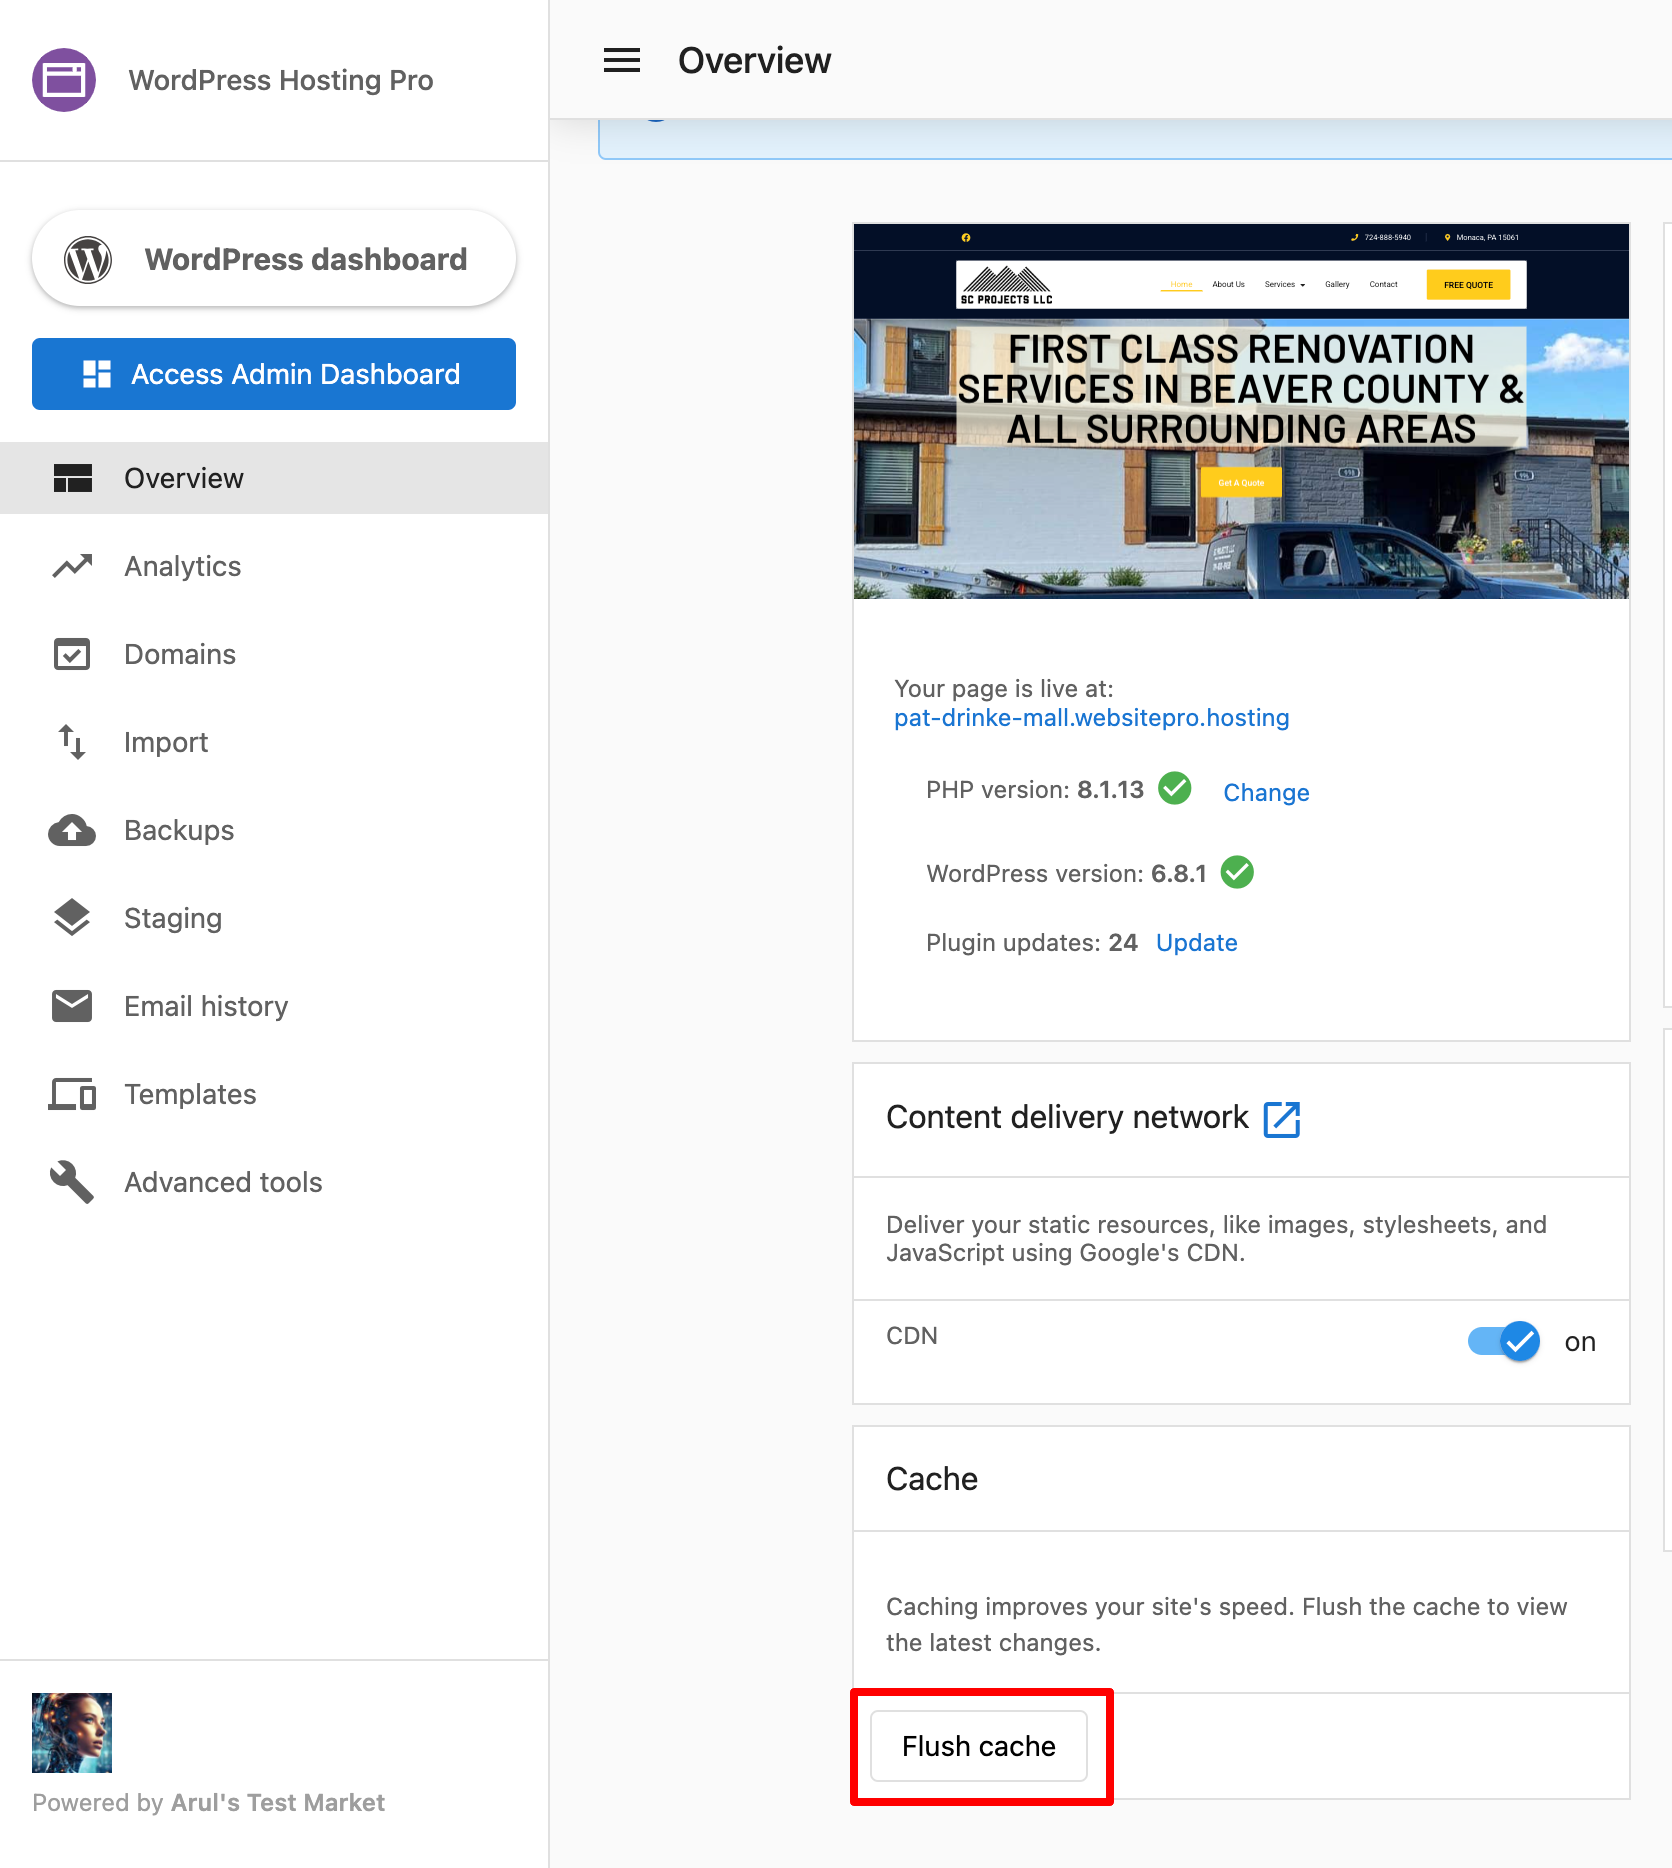Image resolution: width=1672 pixels, height=1868 pixels.
Task: Click Update link for plugin updates
Action: coord(1196,943)
